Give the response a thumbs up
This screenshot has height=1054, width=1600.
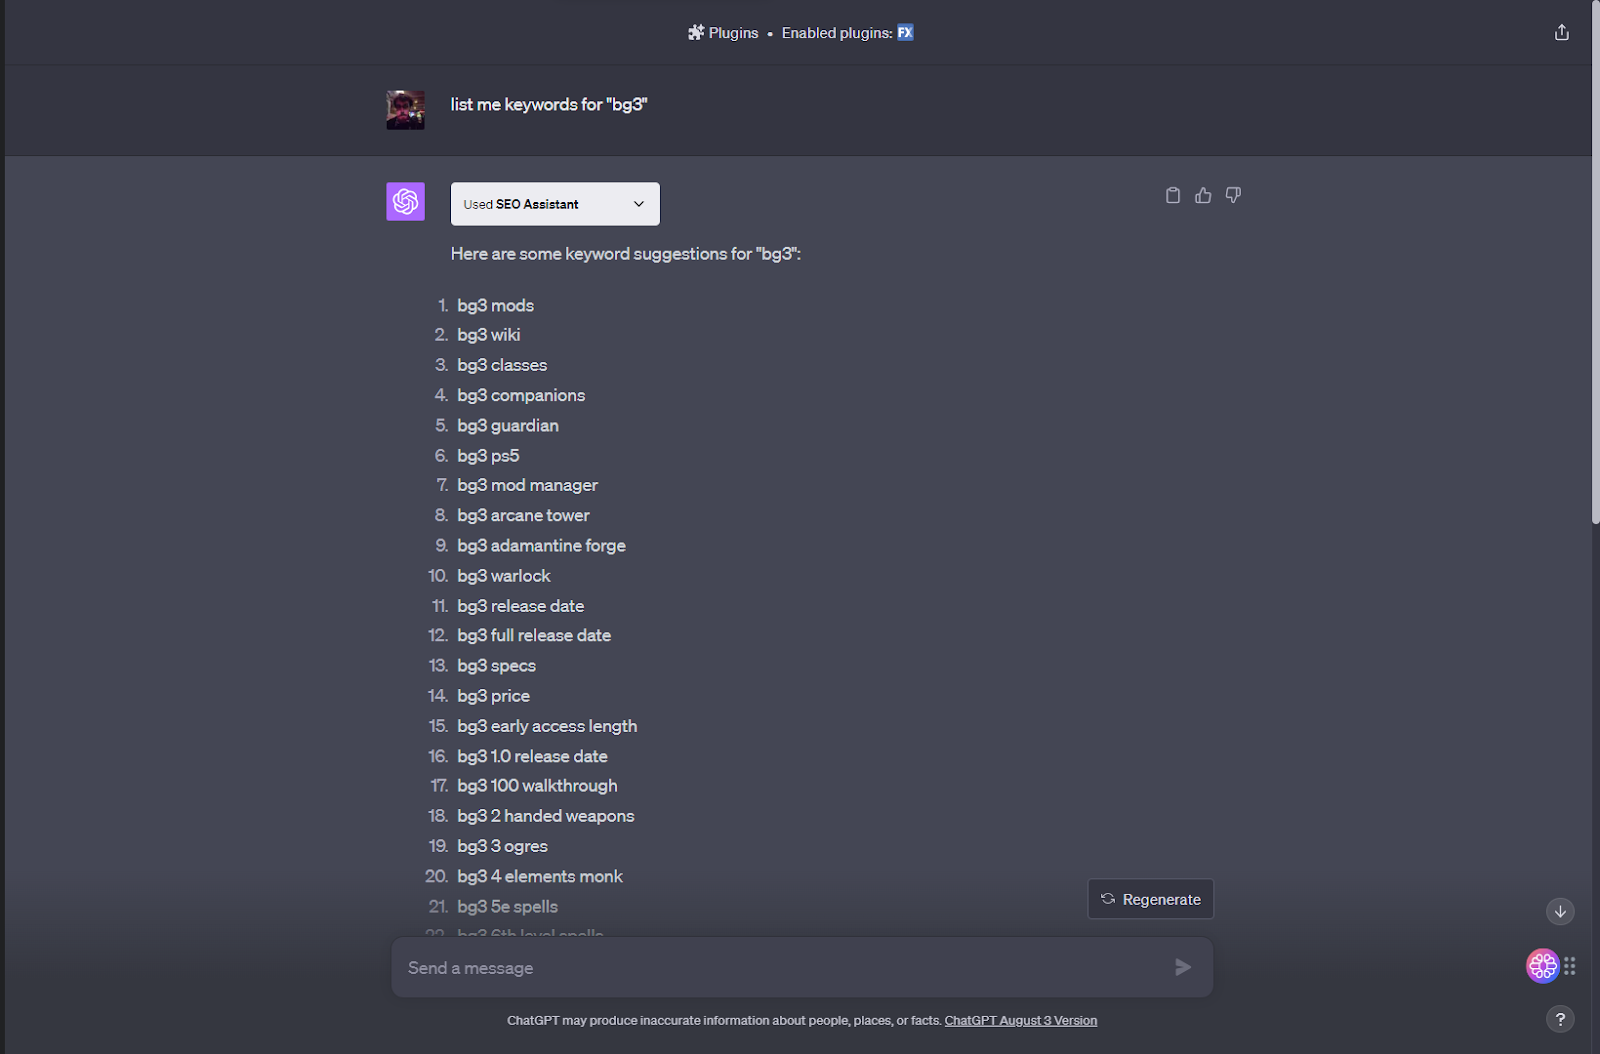(1203, 196)
